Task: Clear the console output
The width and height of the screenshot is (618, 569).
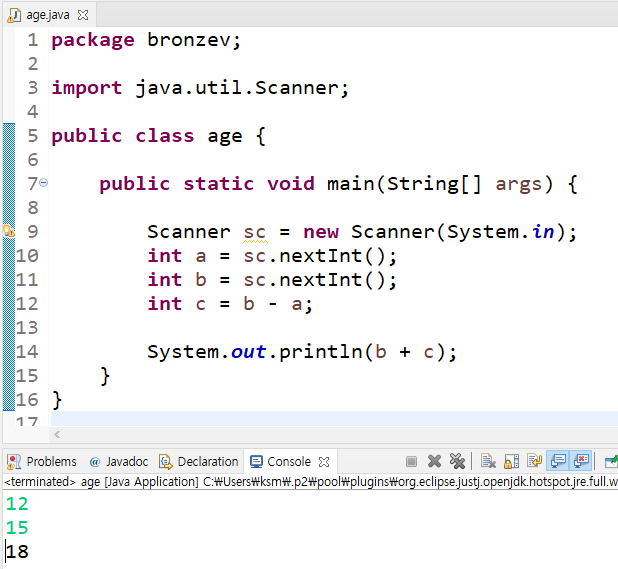Action: (x=488, y=461)
